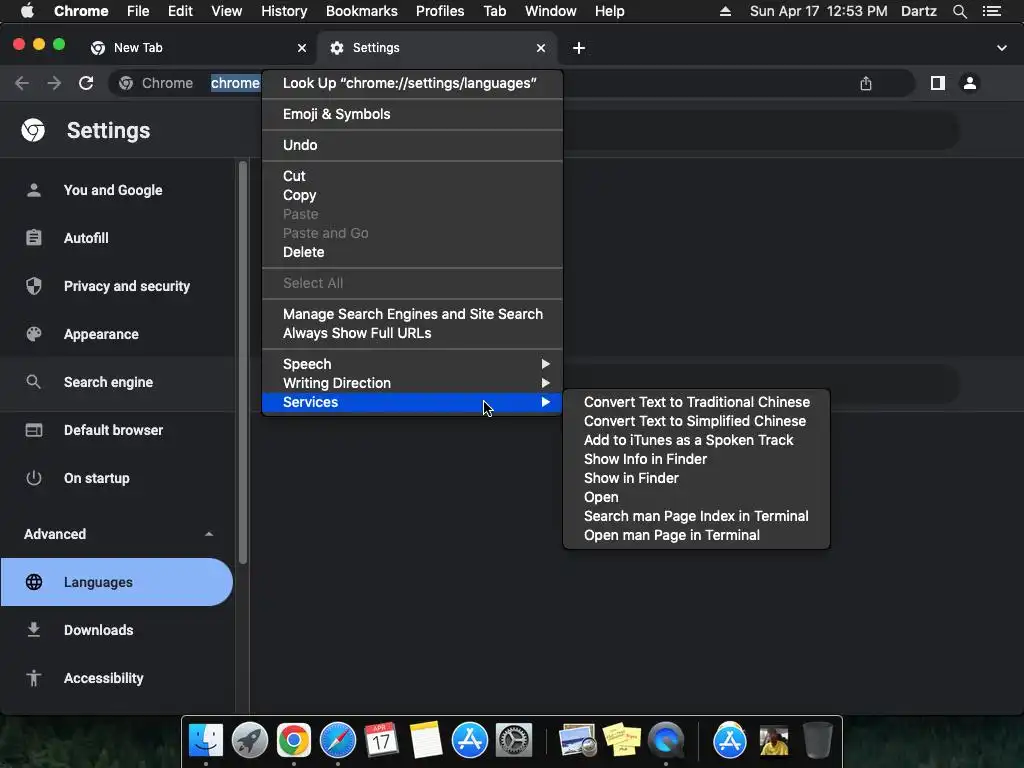Collapse the Advanced section
This screenshot has width=1024, height=768.
[209, 534]
